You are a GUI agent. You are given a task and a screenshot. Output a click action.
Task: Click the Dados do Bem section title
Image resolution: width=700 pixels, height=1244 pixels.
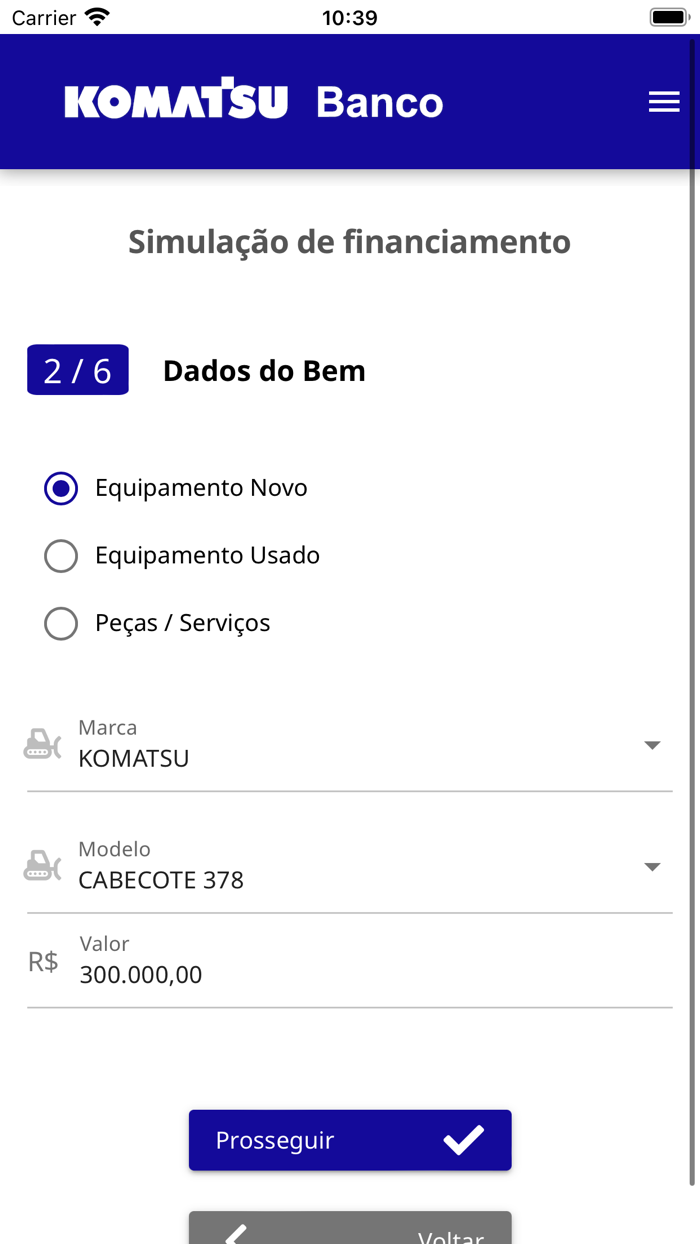click(x=264, y=370)
